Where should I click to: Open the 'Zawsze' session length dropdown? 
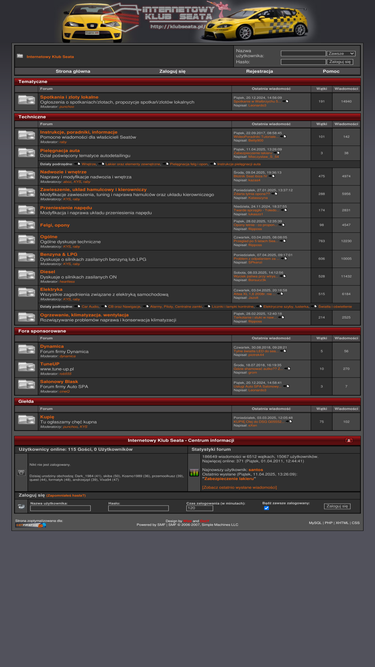tap(341, 54)
